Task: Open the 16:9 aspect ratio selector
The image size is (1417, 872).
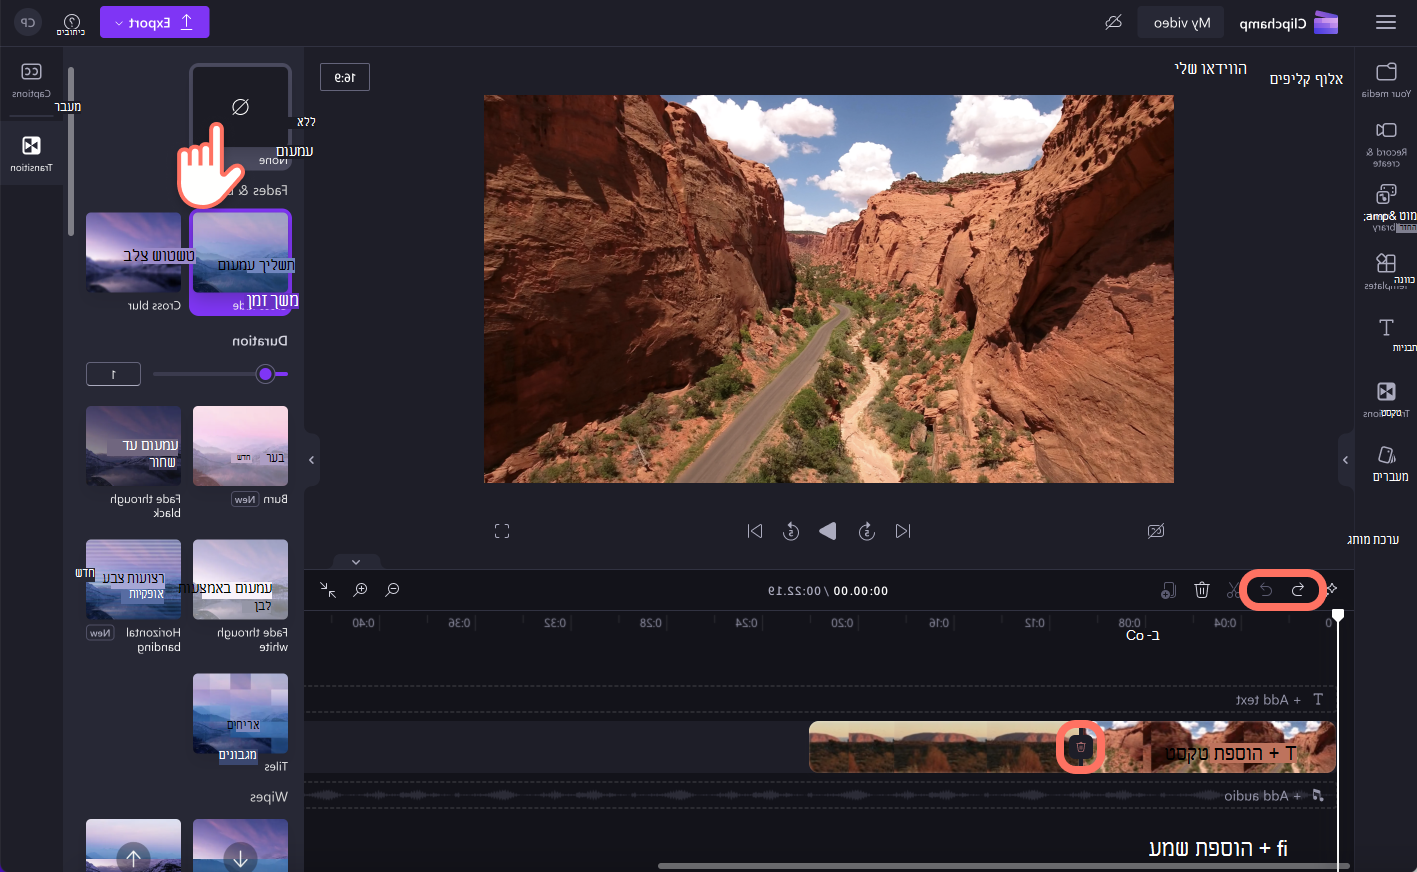Action: [345, 77]
